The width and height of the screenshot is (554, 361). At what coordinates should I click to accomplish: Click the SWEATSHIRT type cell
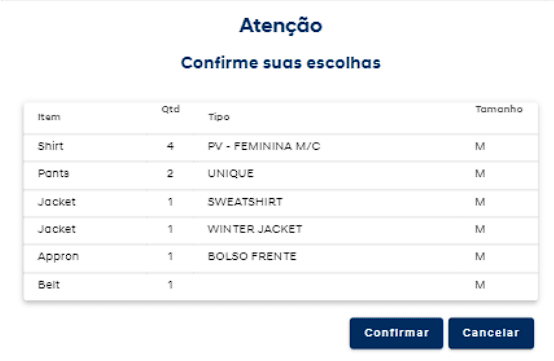(245, 202)
